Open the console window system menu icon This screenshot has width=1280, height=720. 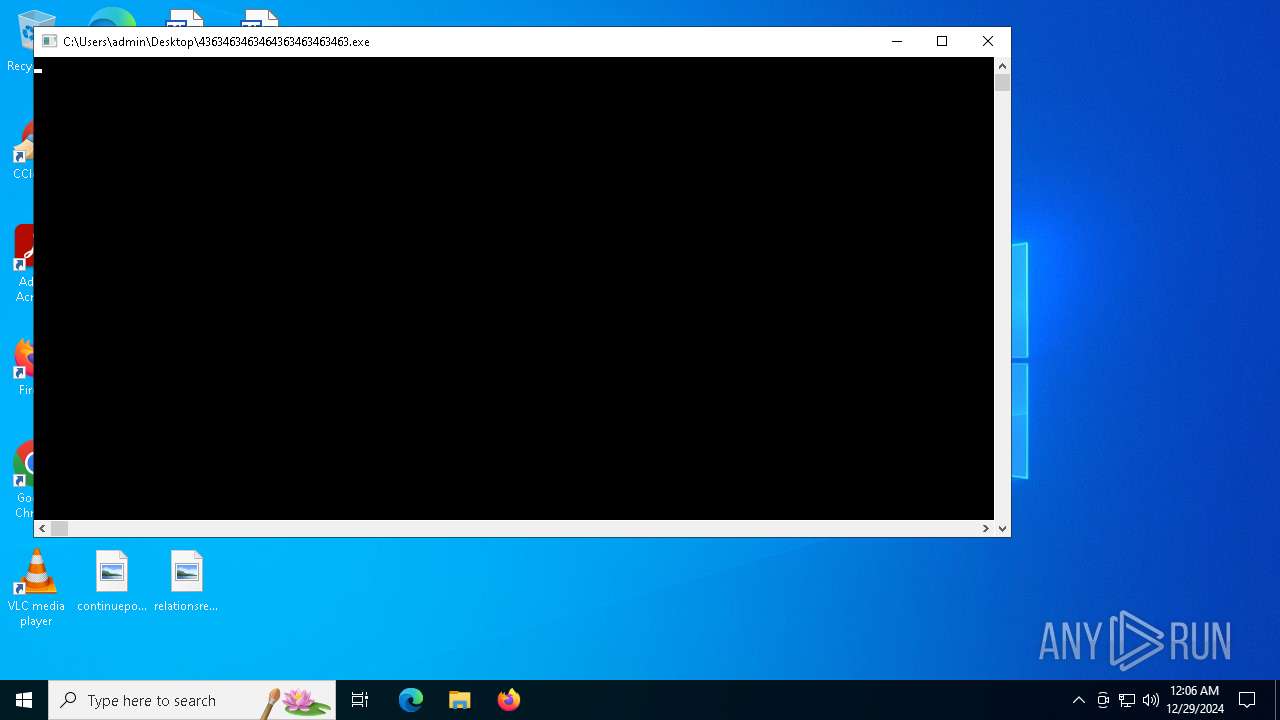[x=49, y=42]
